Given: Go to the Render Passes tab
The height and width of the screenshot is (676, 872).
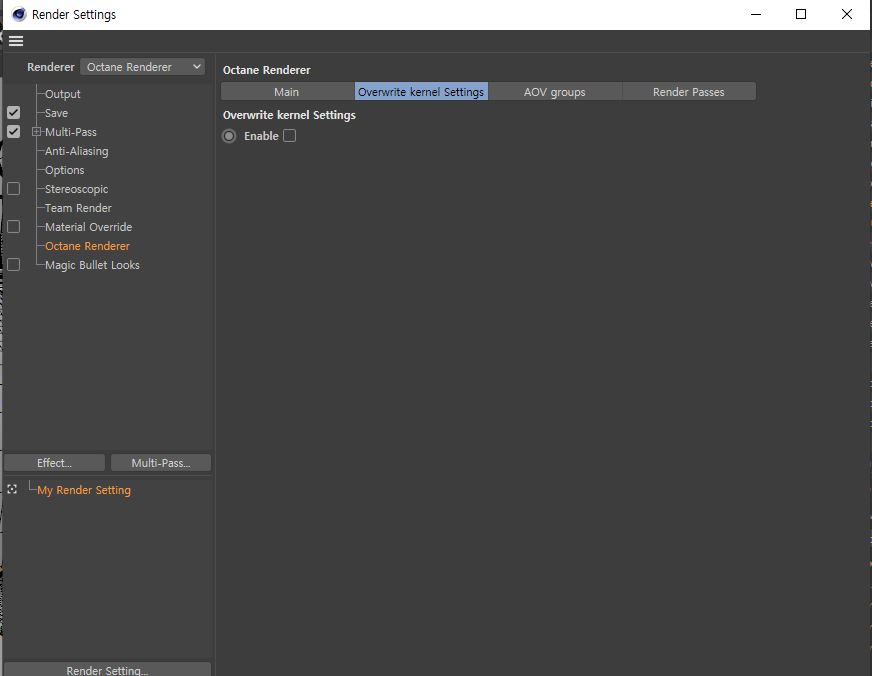Looking at the screenshot, I should (688, 92).
